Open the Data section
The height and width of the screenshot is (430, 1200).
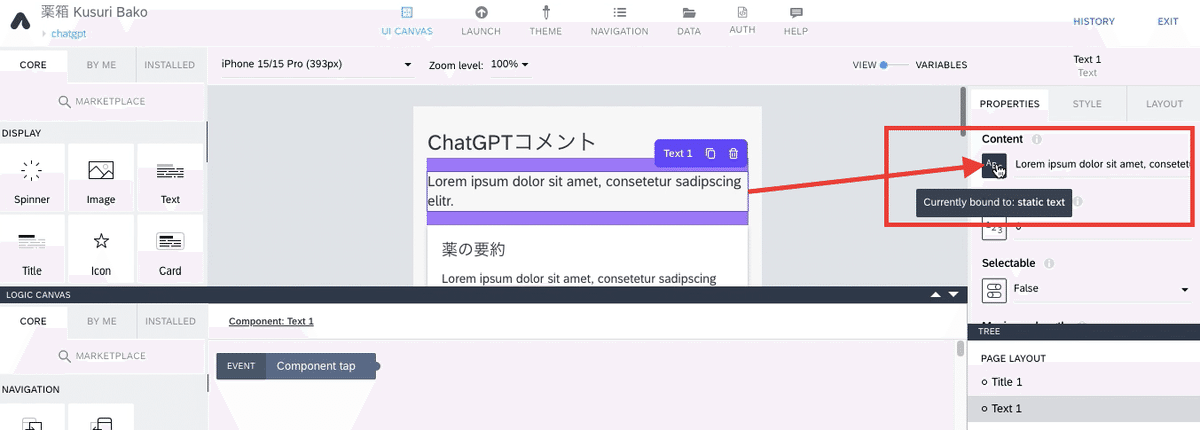tap(688, 20)
